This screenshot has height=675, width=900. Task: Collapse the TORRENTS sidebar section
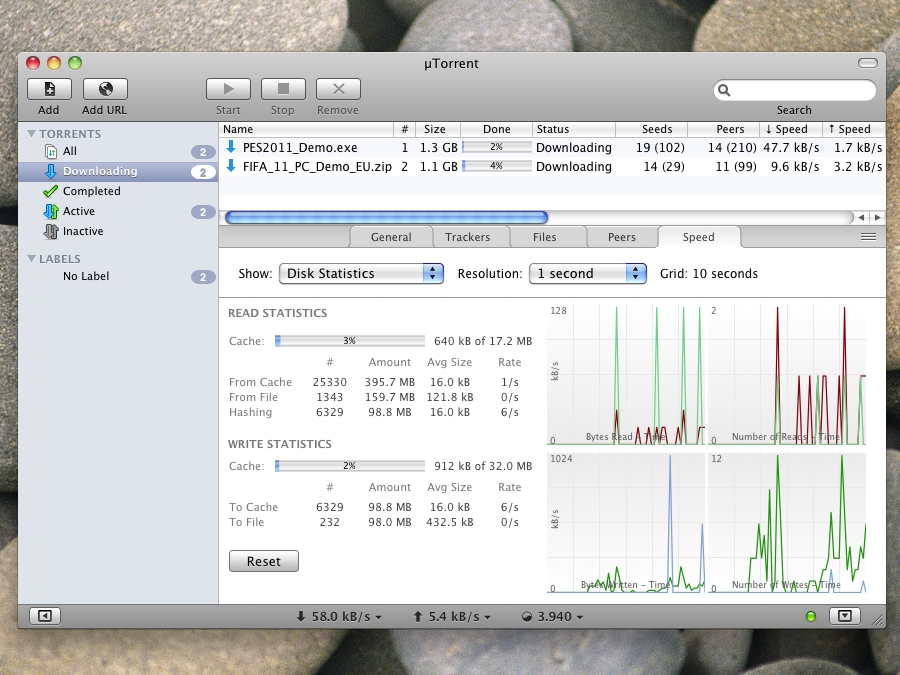[x=32, y=134]
